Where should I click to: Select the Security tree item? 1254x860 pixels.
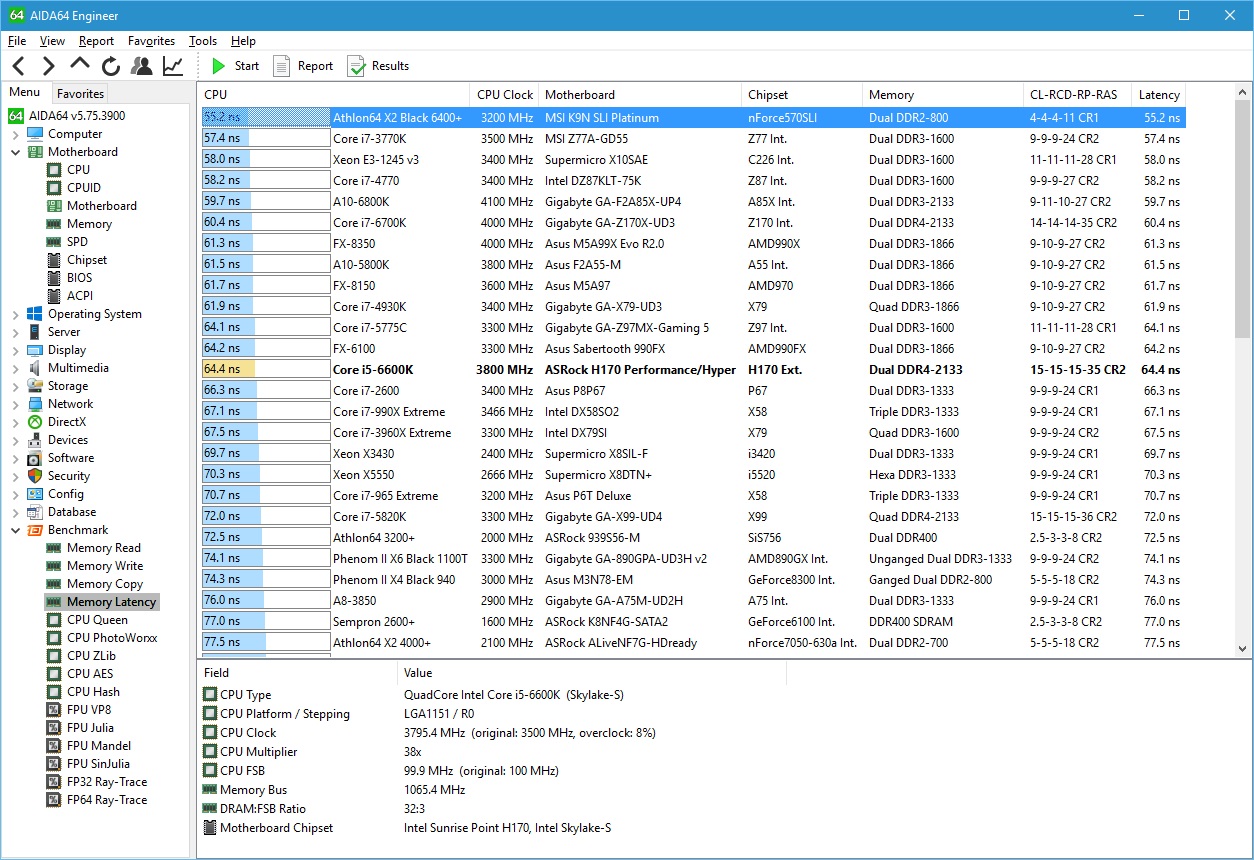(68, 476)
